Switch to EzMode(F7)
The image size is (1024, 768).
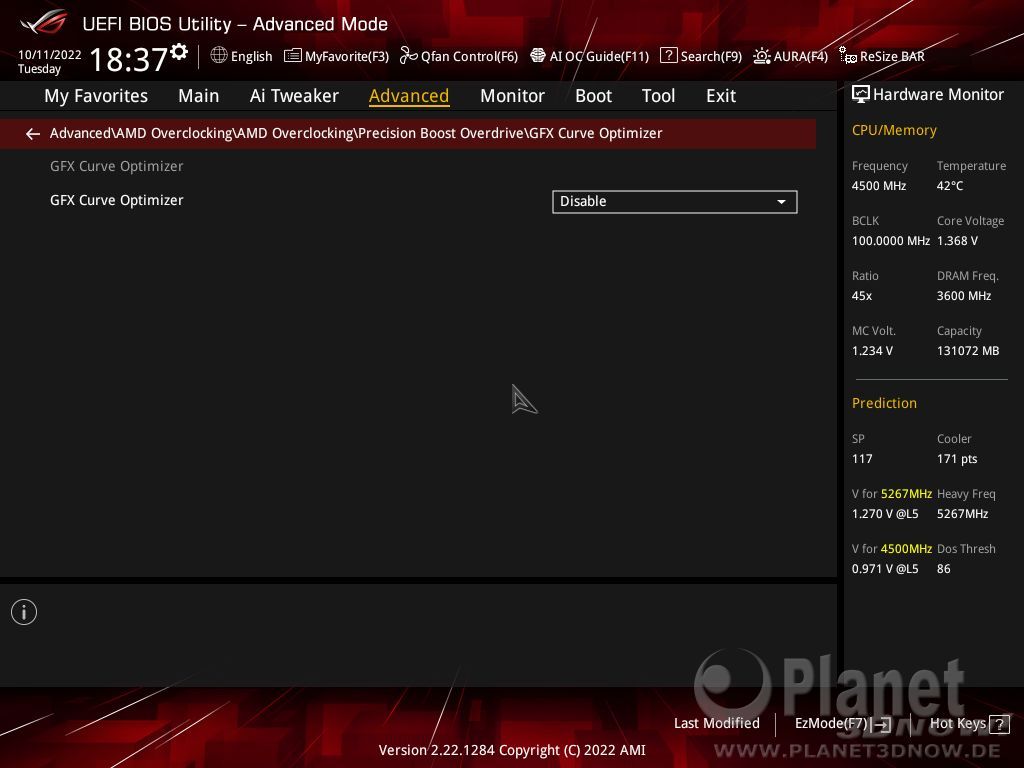coord(842,724)
